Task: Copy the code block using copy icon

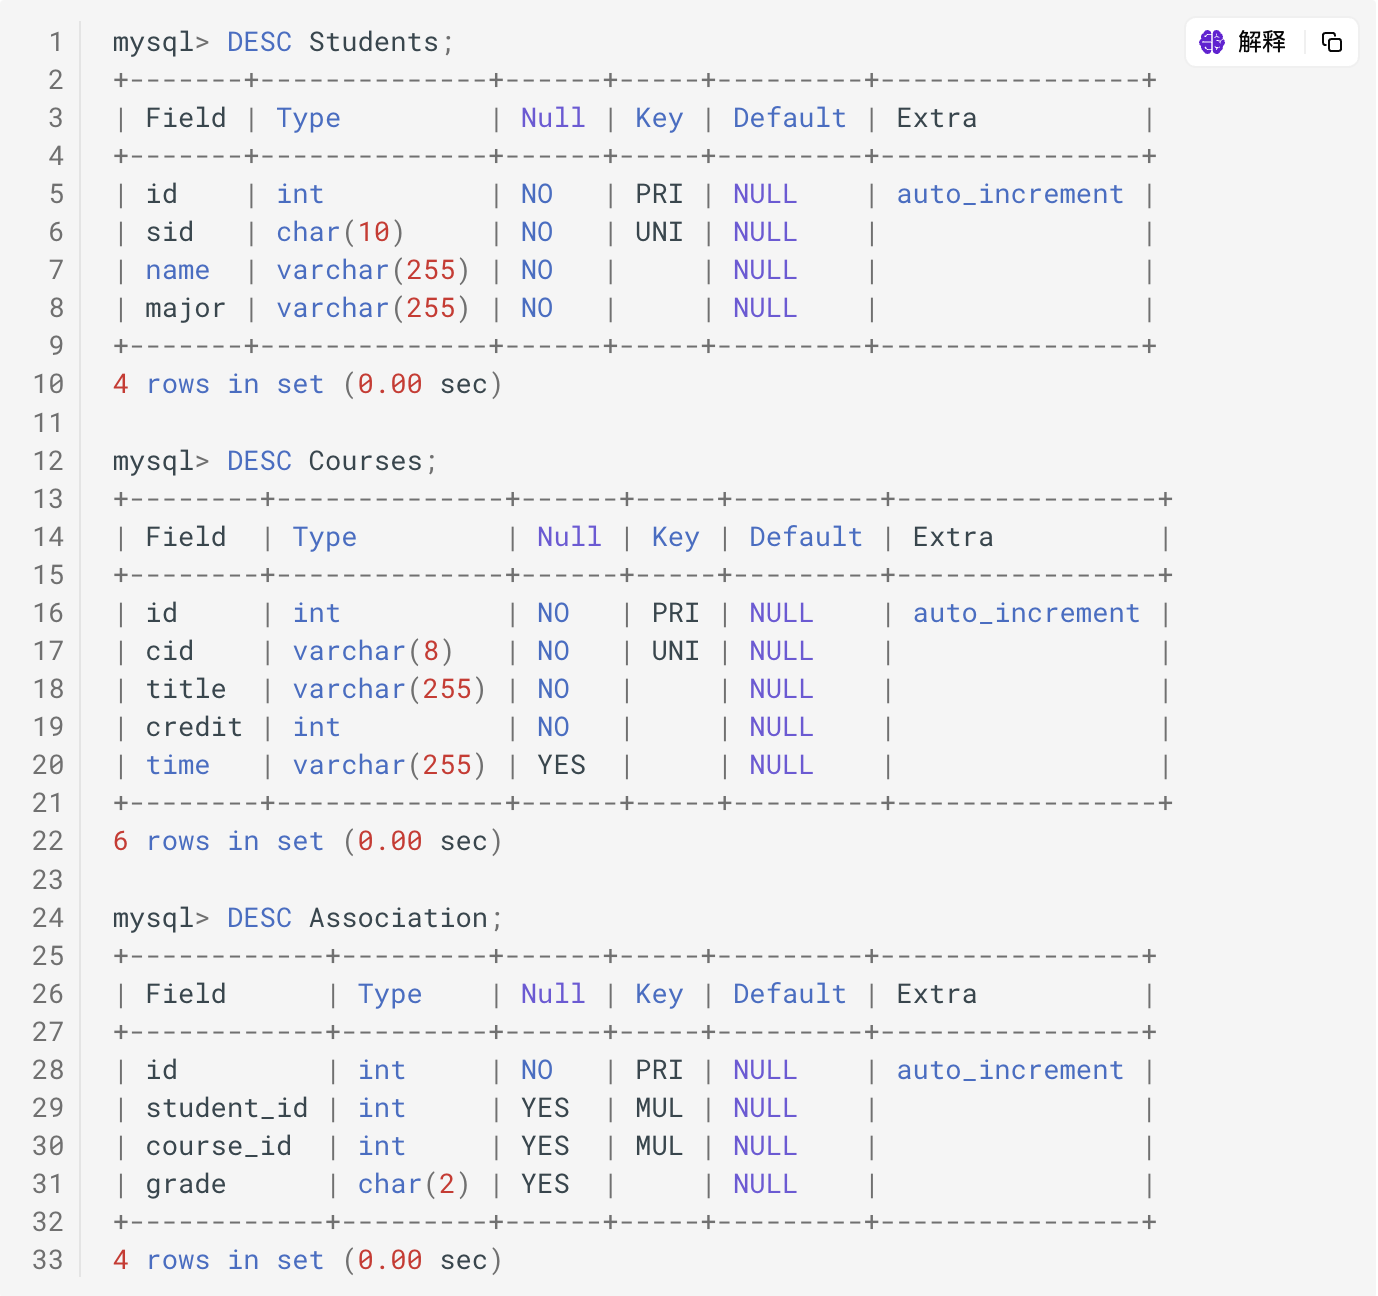Action: click(x=1331, y=42)
